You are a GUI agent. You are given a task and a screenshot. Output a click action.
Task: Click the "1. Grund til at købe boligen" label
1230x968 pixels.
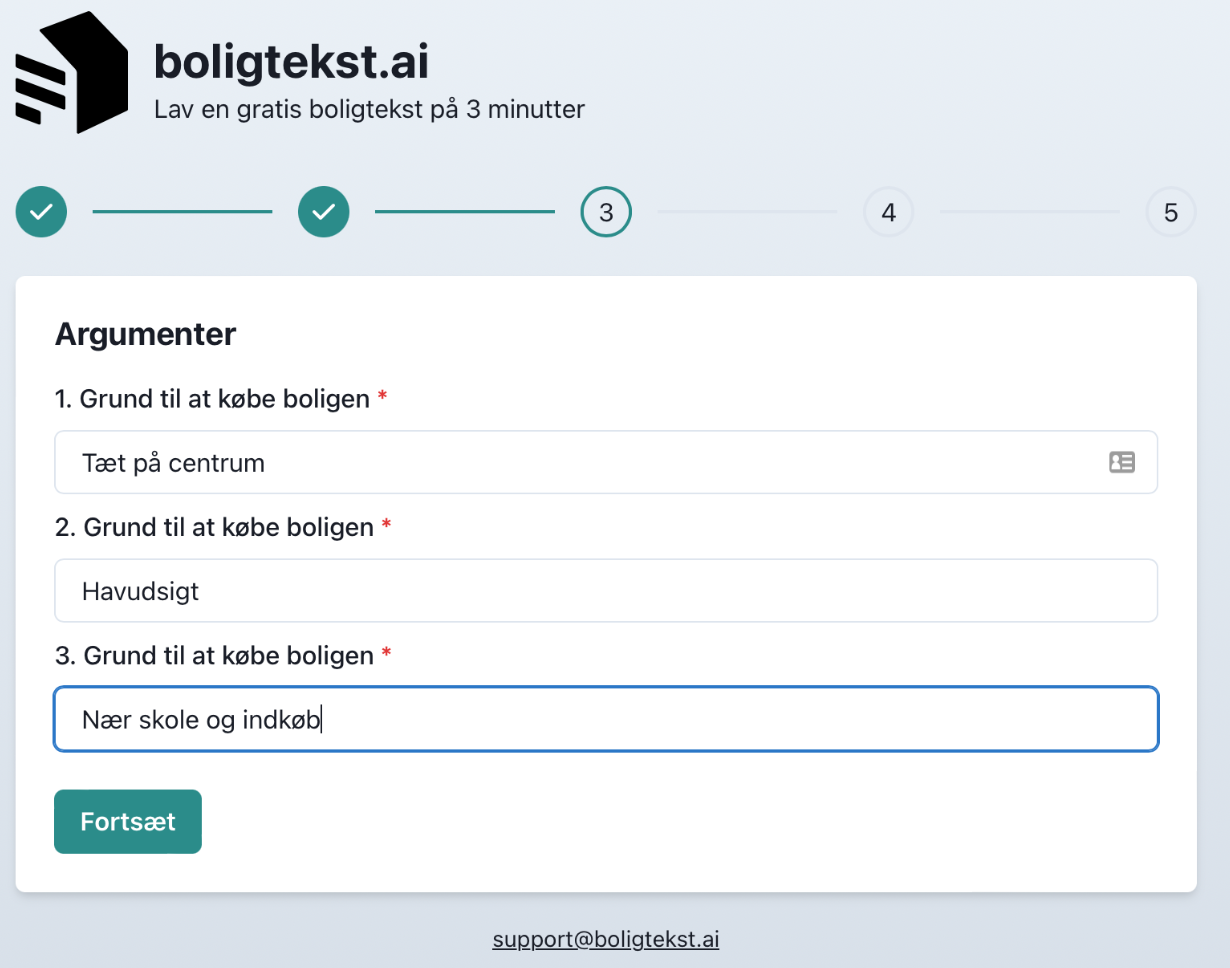pyautogui.click(x=212, y=399)
